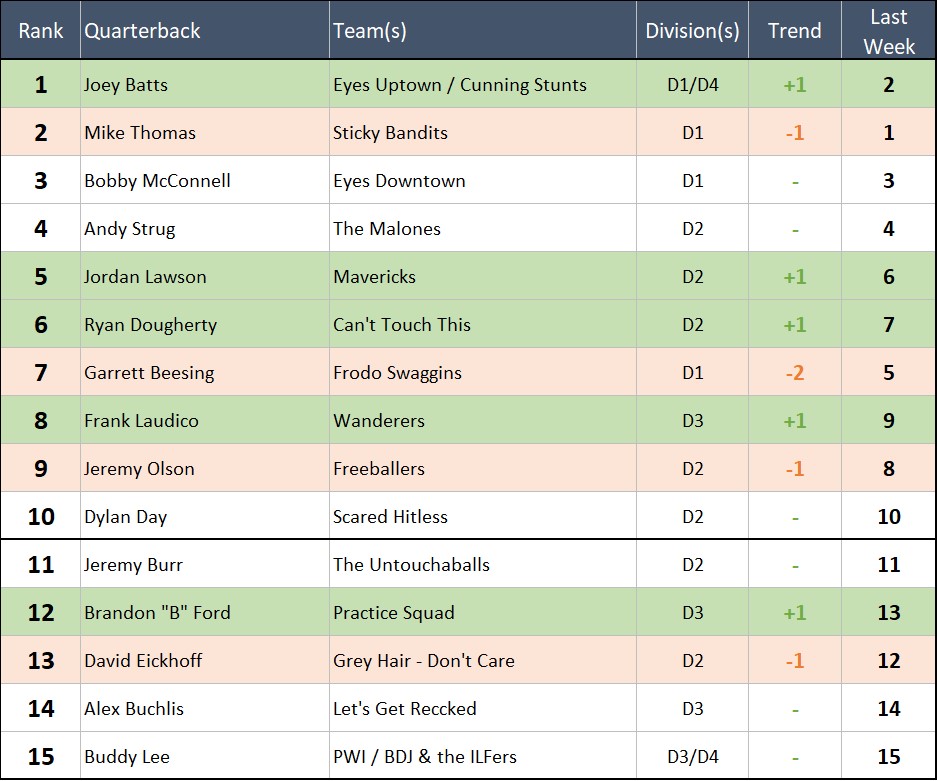938x781 pixels.
Task: Click the Trend column header
Action: coord(794,31)
